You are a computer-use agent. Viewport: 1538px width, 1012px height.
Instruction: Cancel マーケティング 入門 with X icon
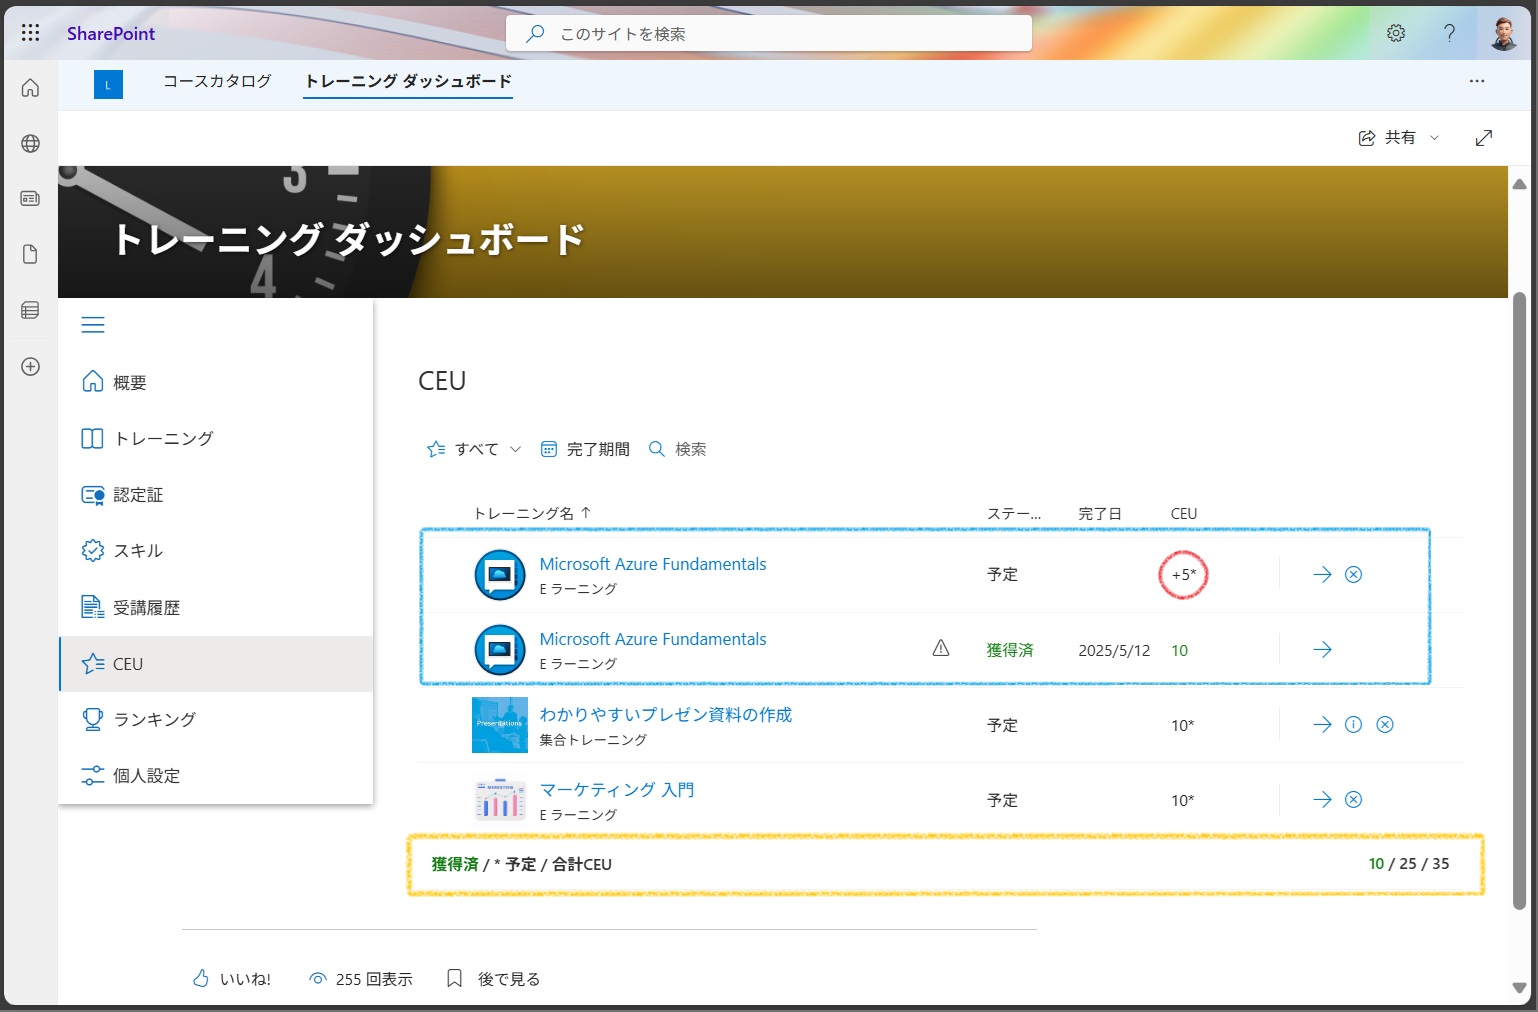tap(1353, 799)
